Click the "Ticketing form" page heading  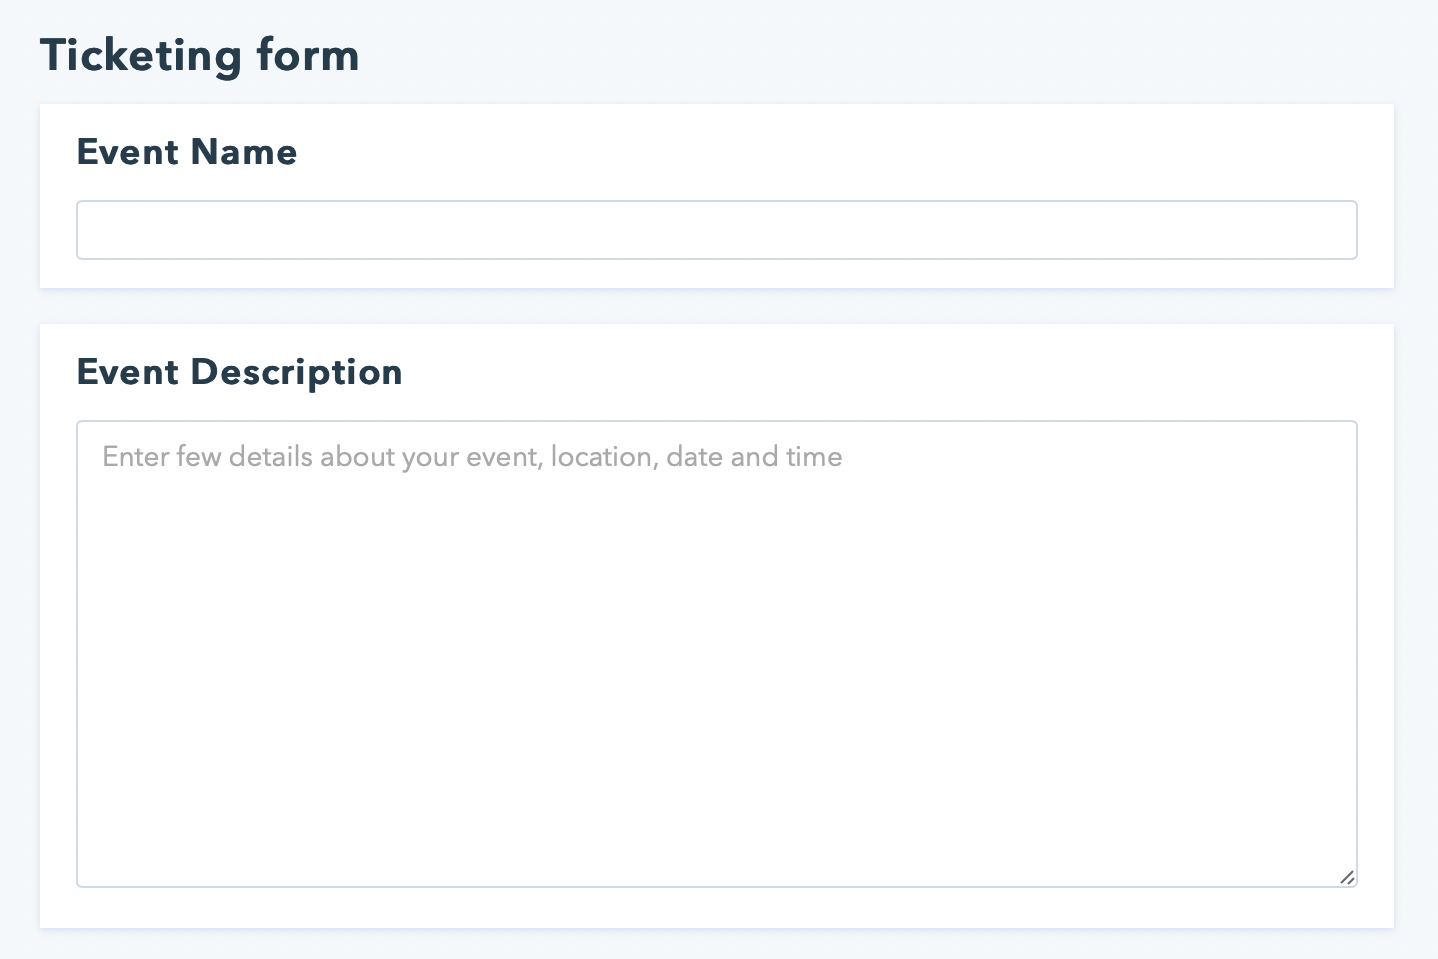[x=200, y=56]
